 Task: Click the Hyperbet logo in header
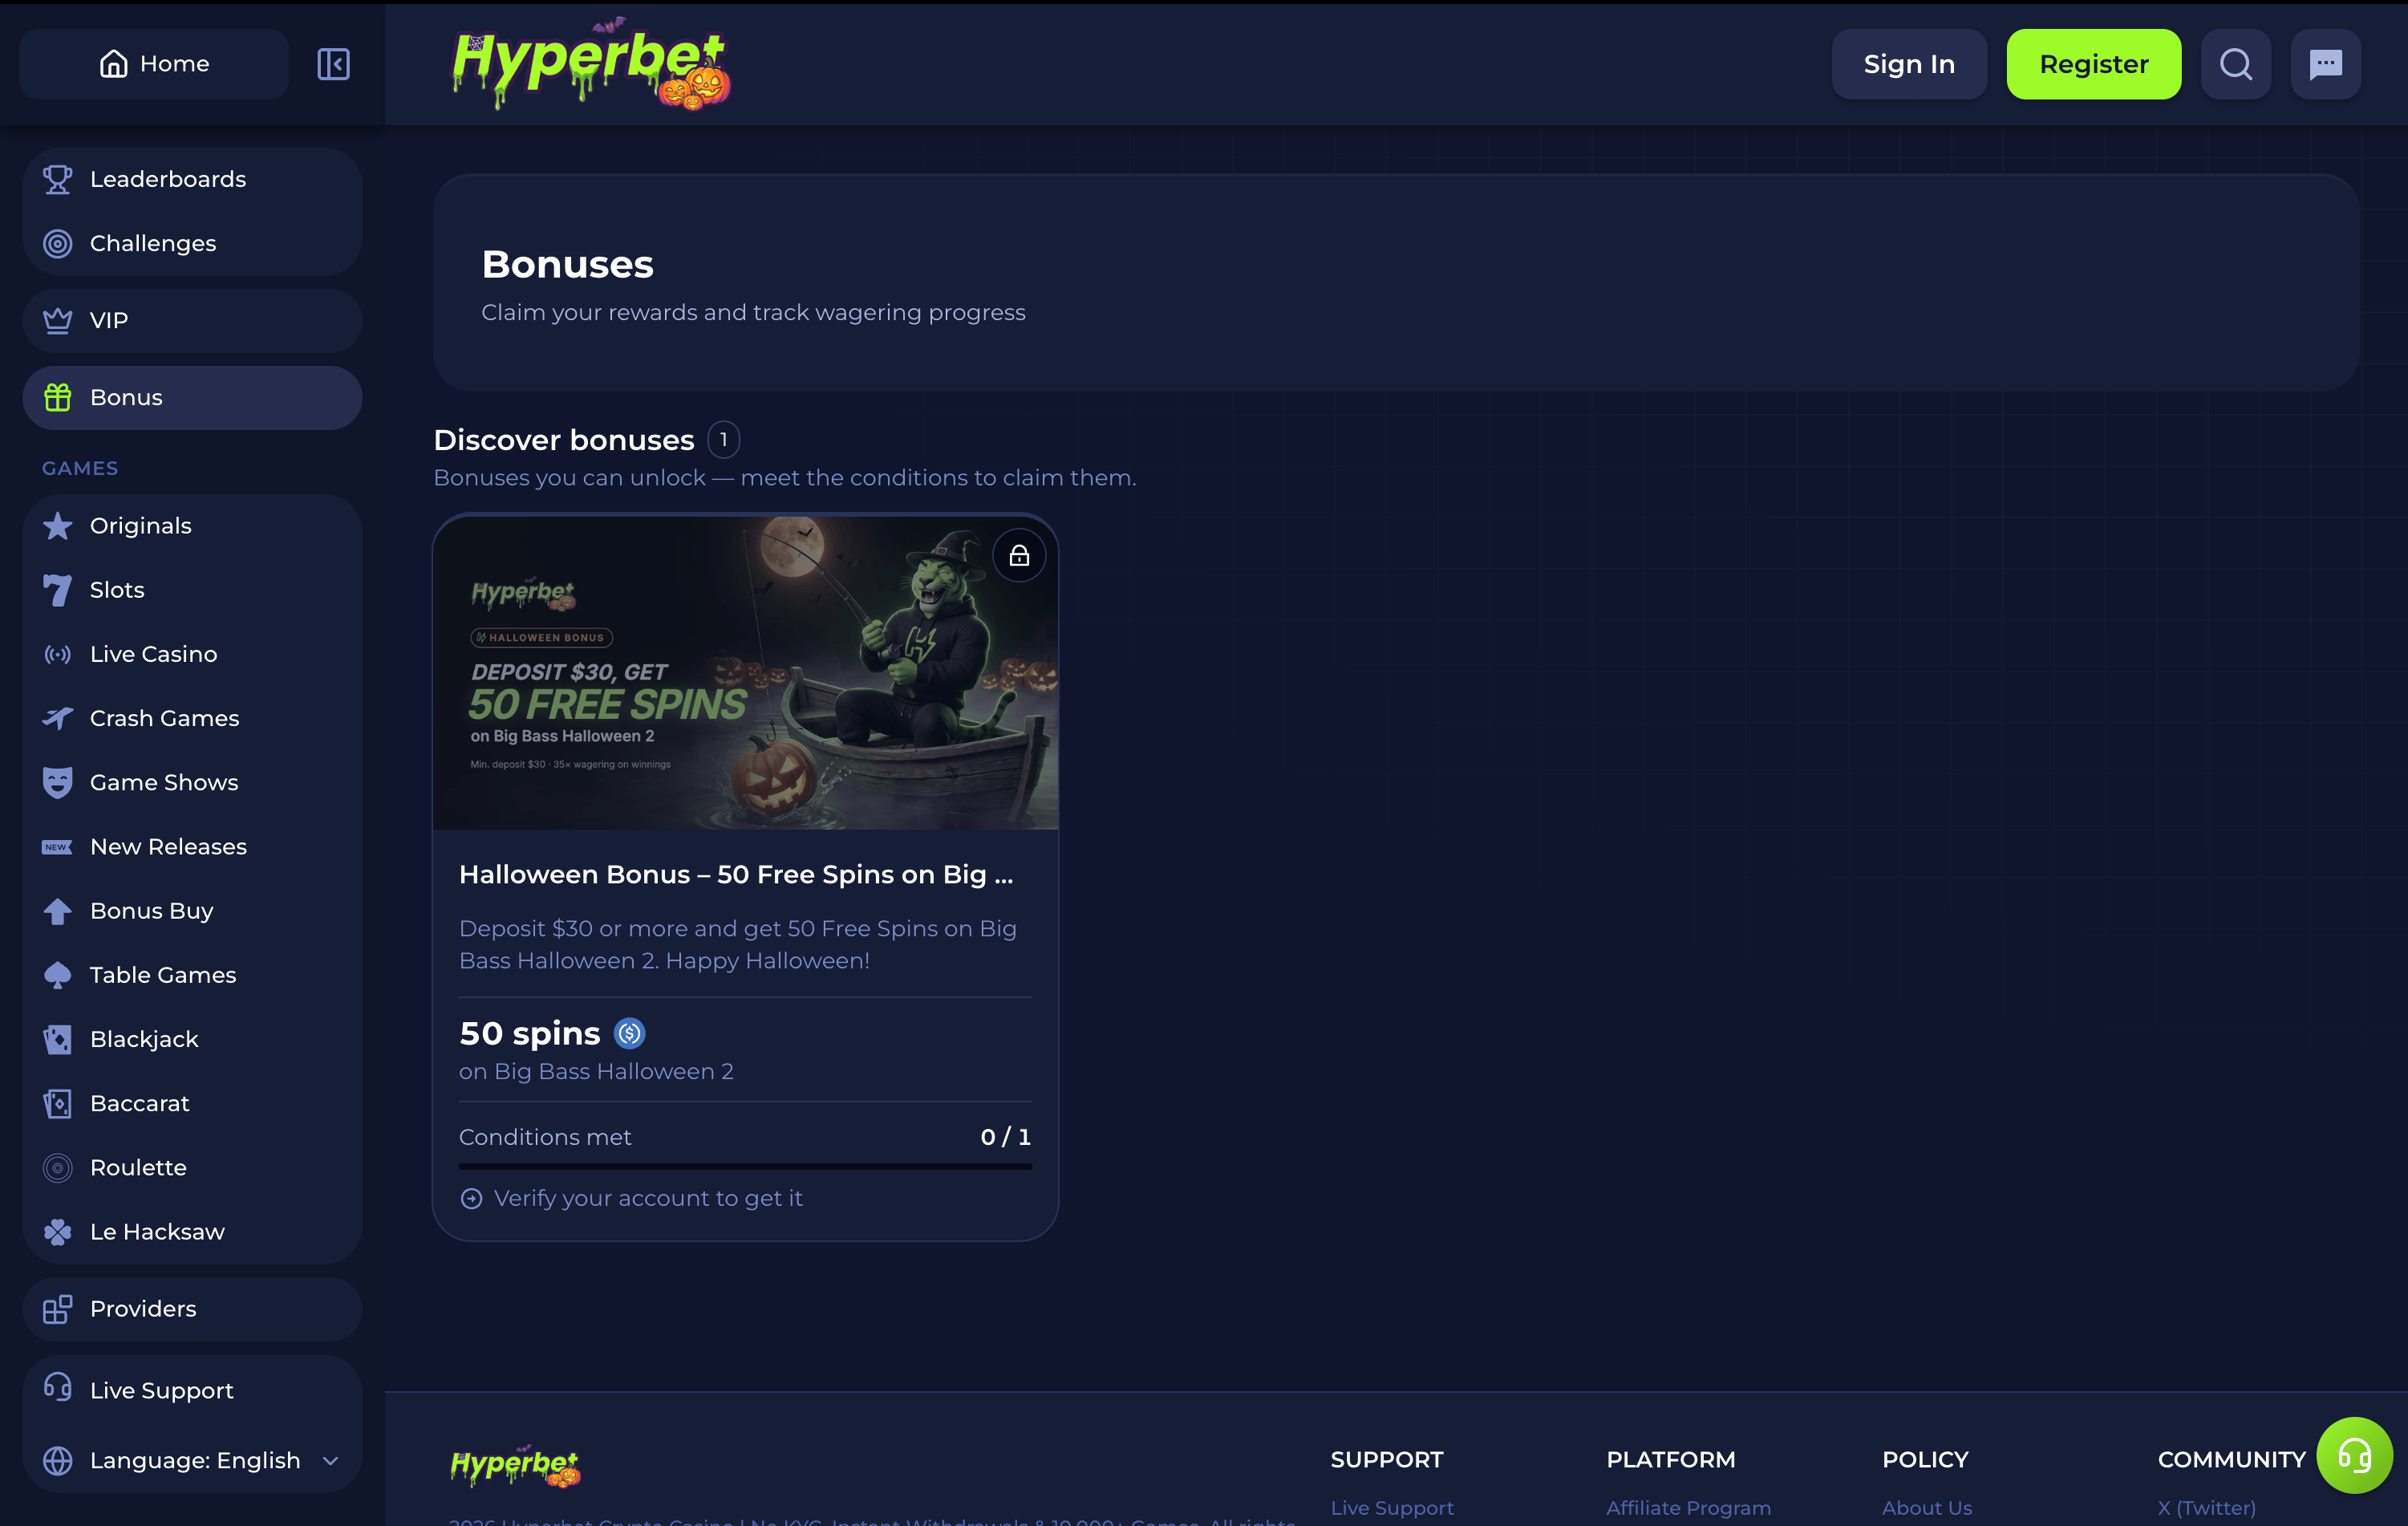click(591, 64)
